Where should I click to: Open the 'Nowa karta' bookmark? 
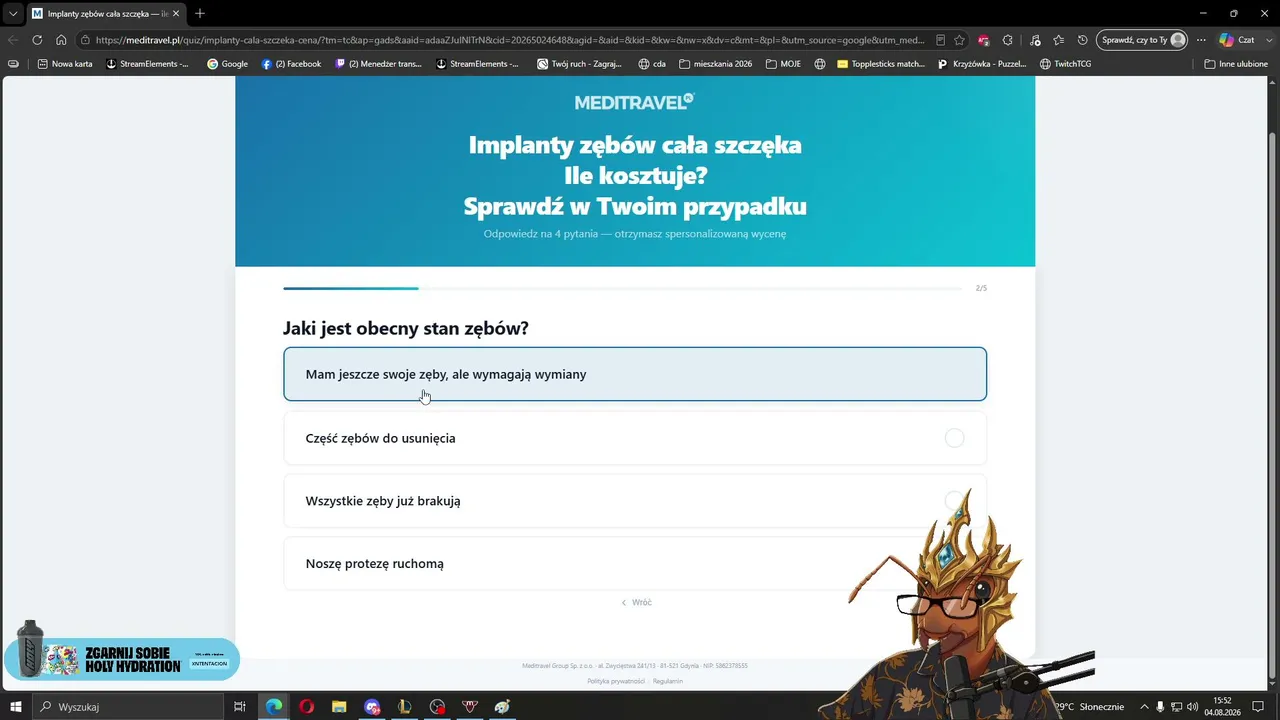(x=65, y=64)
